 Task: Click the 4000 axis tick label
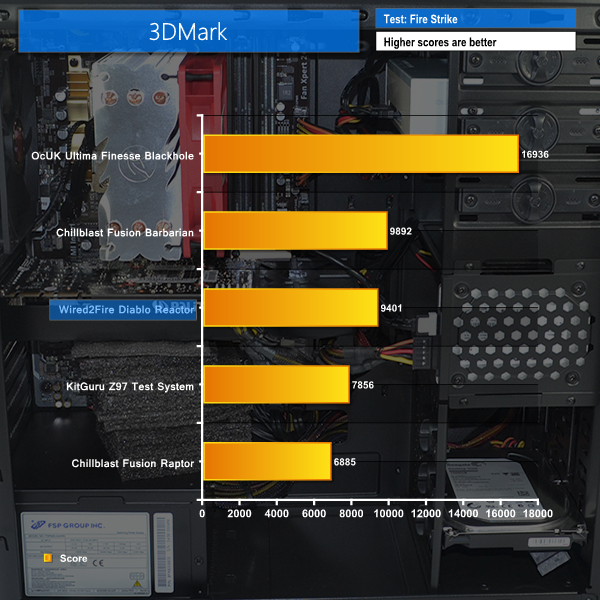[277, 514]
